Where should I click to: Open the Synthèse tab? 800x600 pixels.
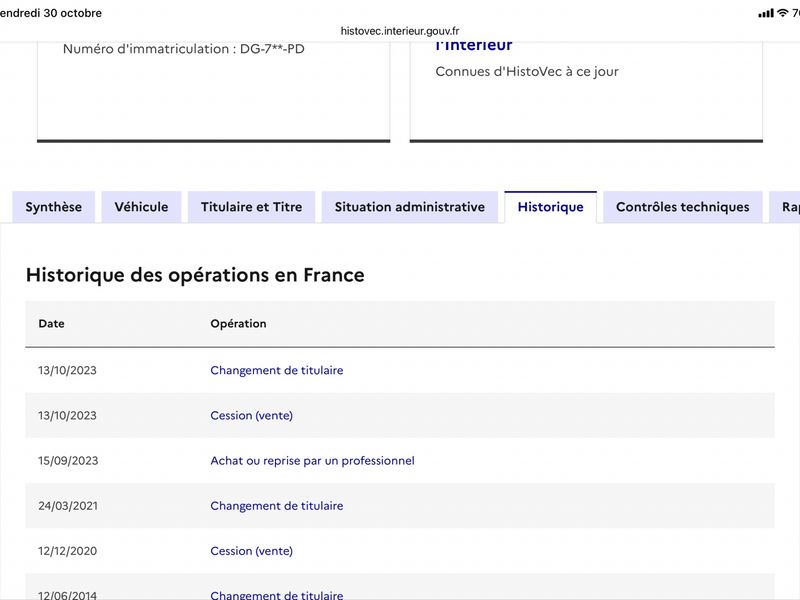[54, 207]
